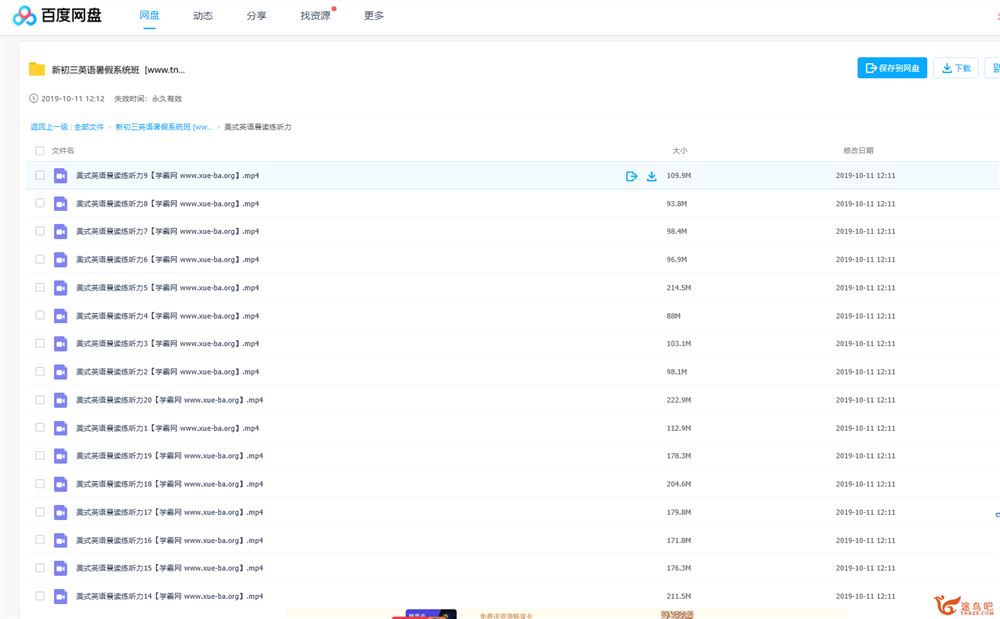Check the box for 晨读练听力14 file
The width and height of the screenshot is (1000, 619).
[40, 596]
